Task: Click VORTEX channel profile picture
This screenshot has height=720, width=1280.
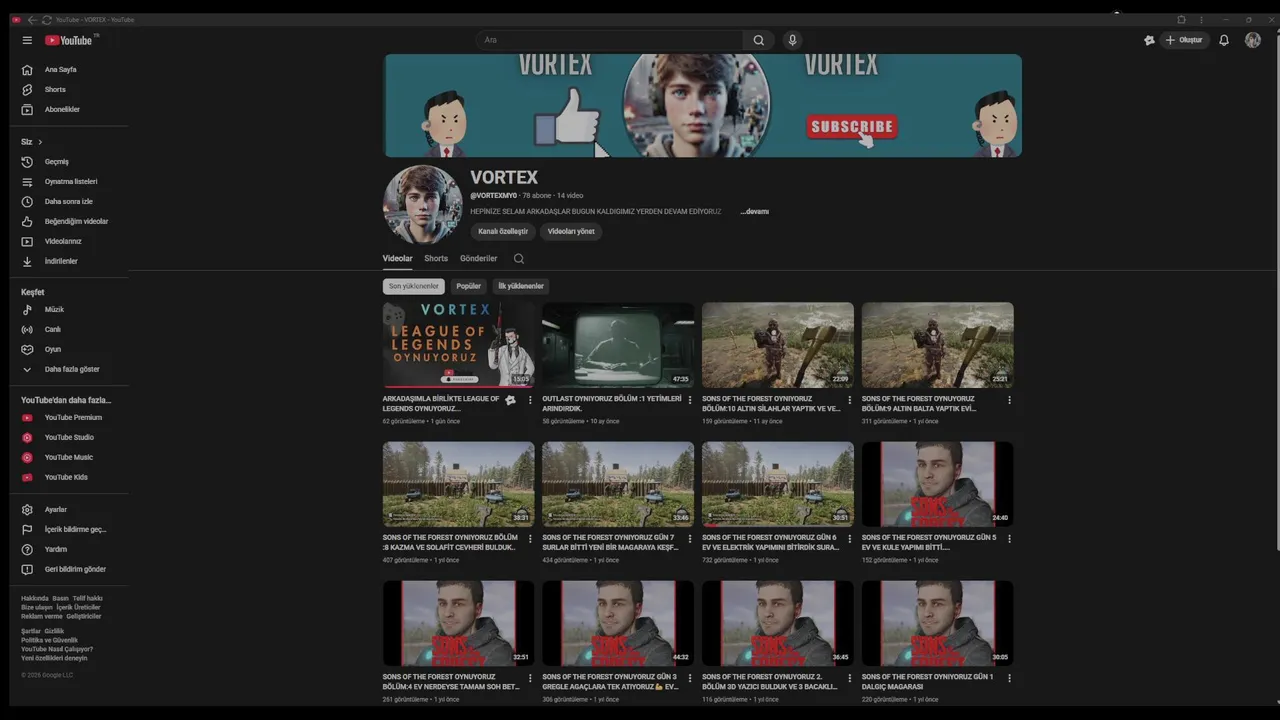Action: (422, 205)
